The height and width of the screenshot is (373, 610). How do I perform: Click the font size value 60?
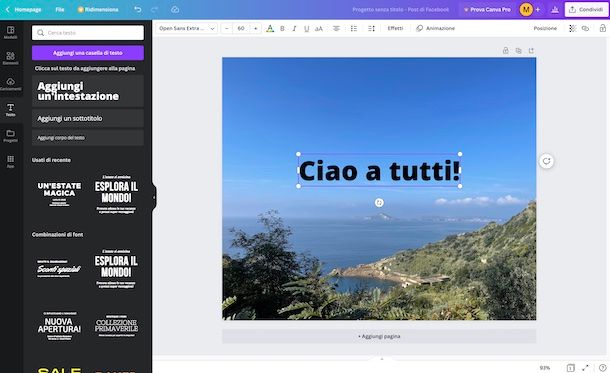click(241, 28)
